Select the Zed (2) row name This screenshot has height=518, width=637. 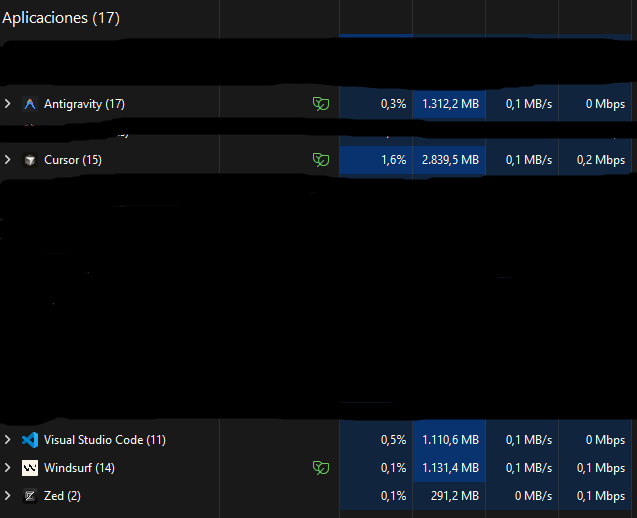click(63, 496)
